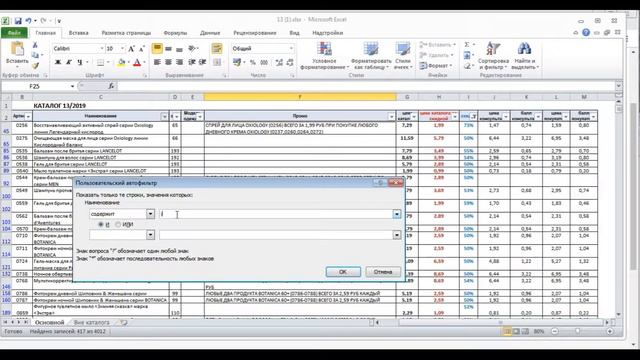
Task: Click Отмена (Cancel) in autofilter dialog
Action: 383,272
